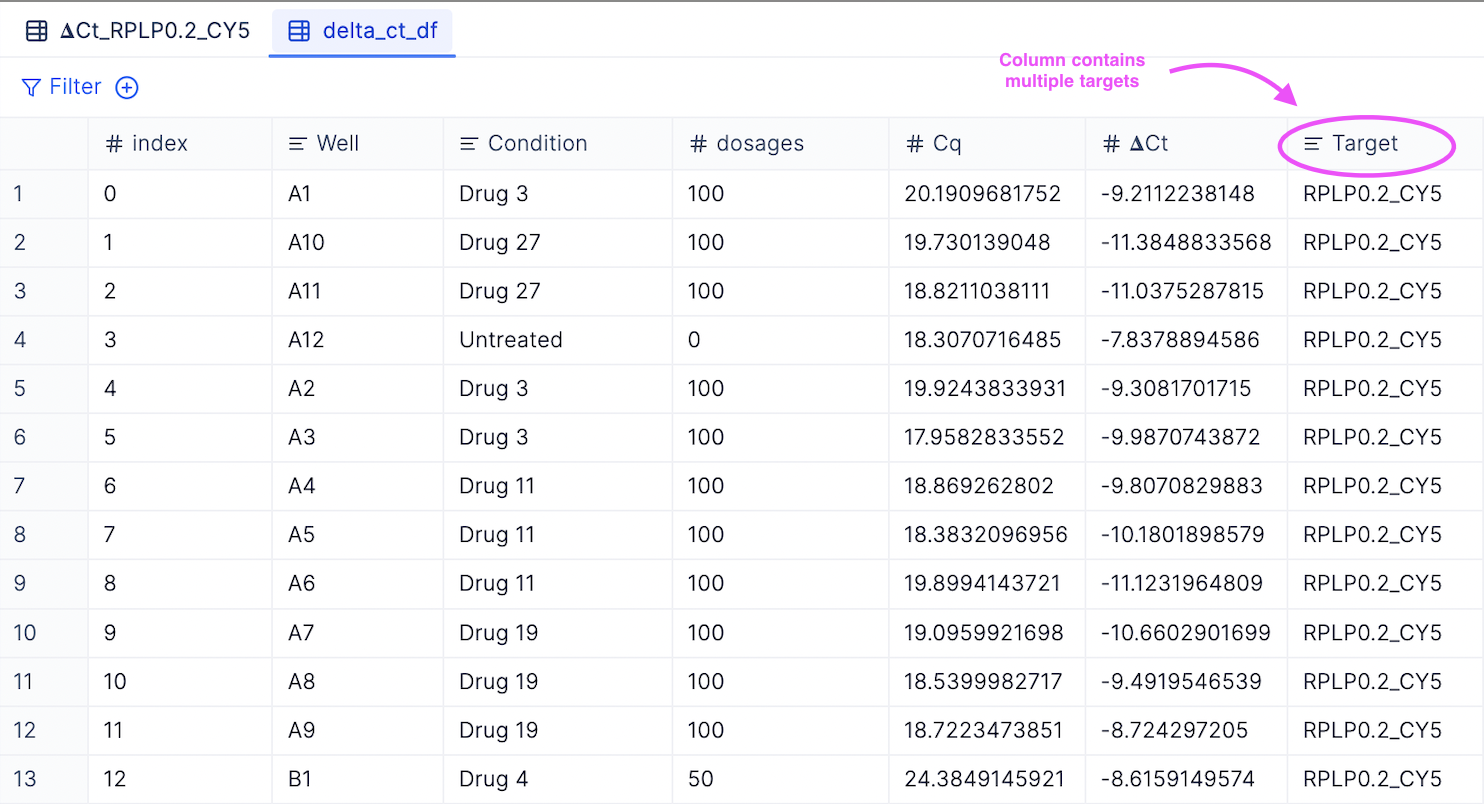
Task: Select the delta_ct_df tab
Action: 363,31
